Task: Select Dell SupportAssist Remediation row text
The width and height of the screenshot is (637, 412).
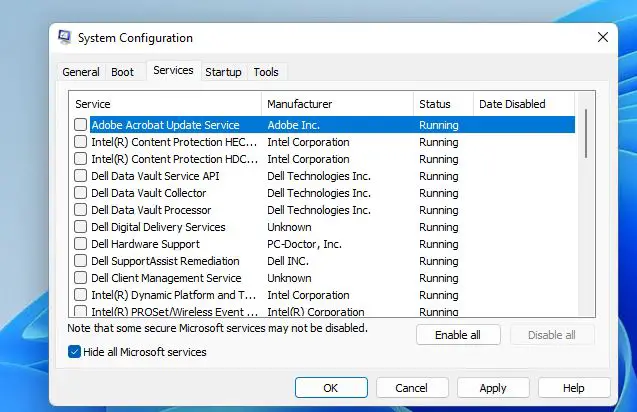Action: 165,261
